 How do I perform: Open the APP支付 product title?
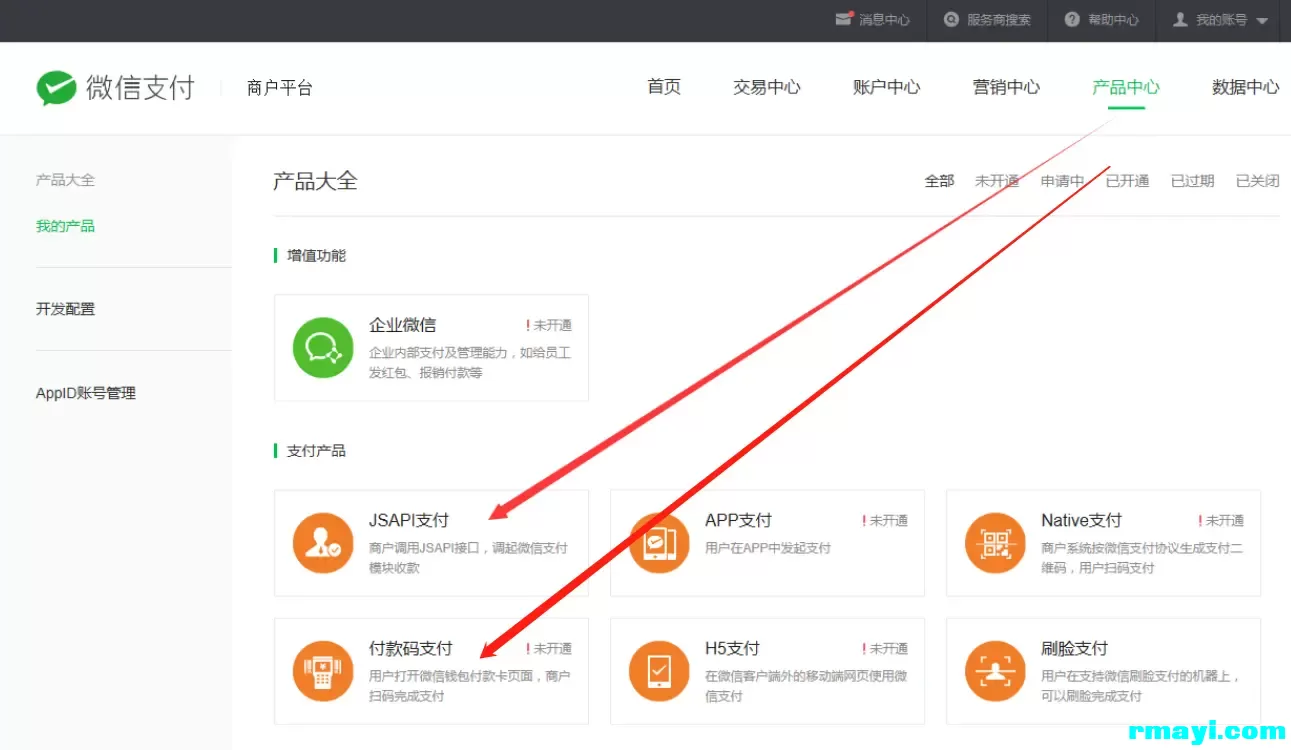(x=738, y=520)
